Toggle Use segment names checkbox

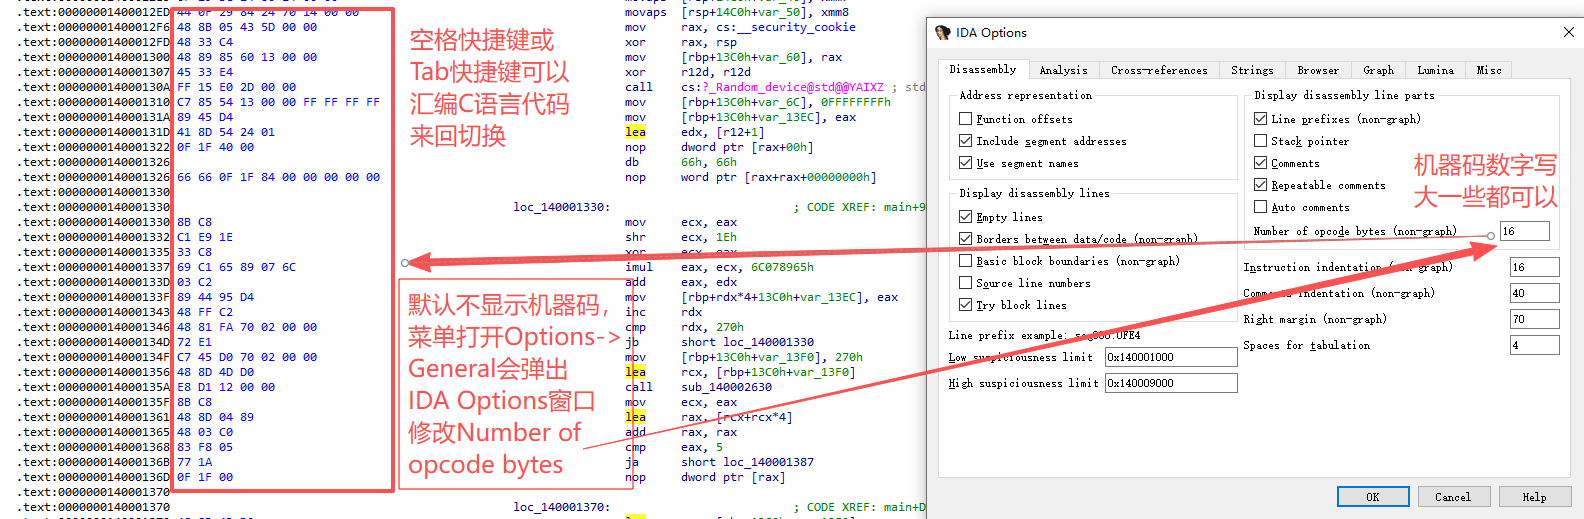(x=965, y=163)
